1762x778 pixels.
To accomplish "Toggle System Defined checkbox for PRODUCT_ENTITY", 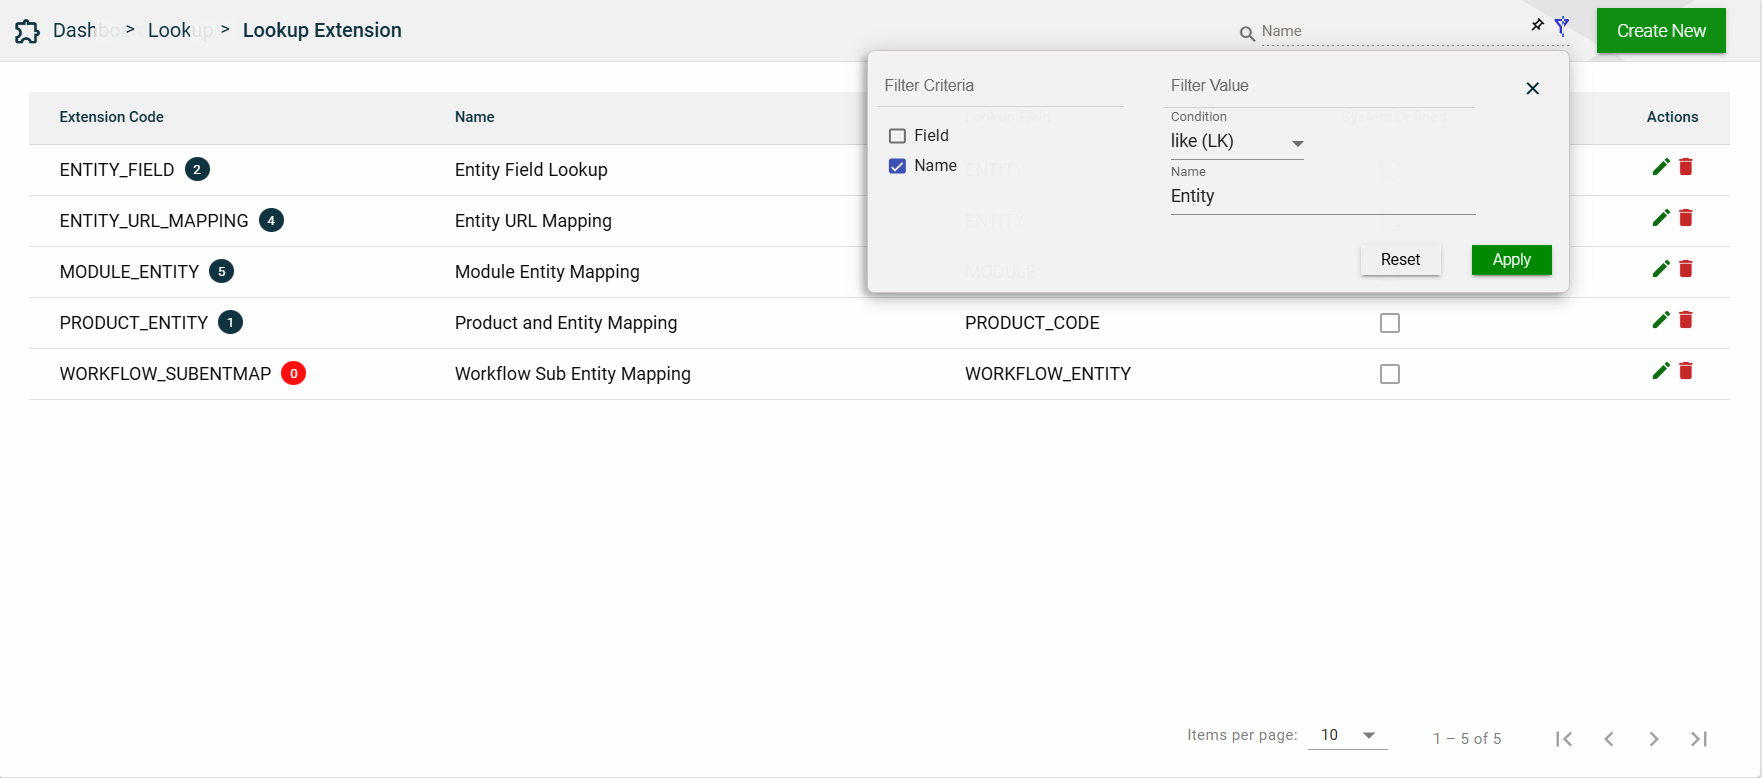I will (x=1389, y=323).
